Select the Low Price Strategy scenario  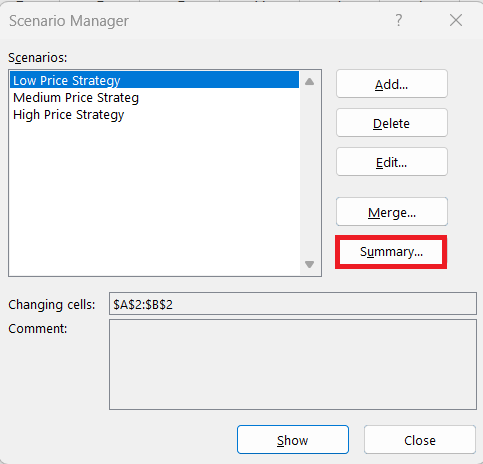(x=154, y=80)
